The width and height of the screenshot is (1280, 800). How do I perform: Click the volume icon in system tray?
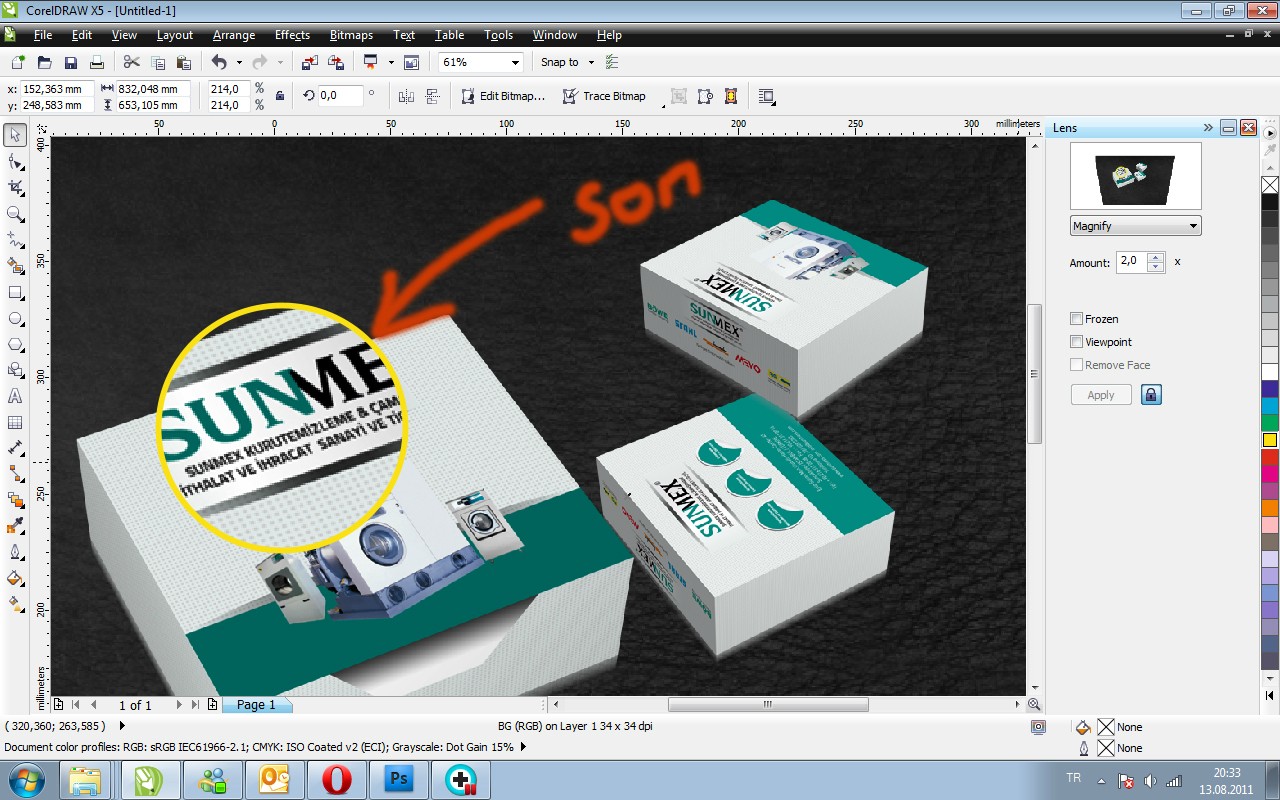pos(1150,780)
